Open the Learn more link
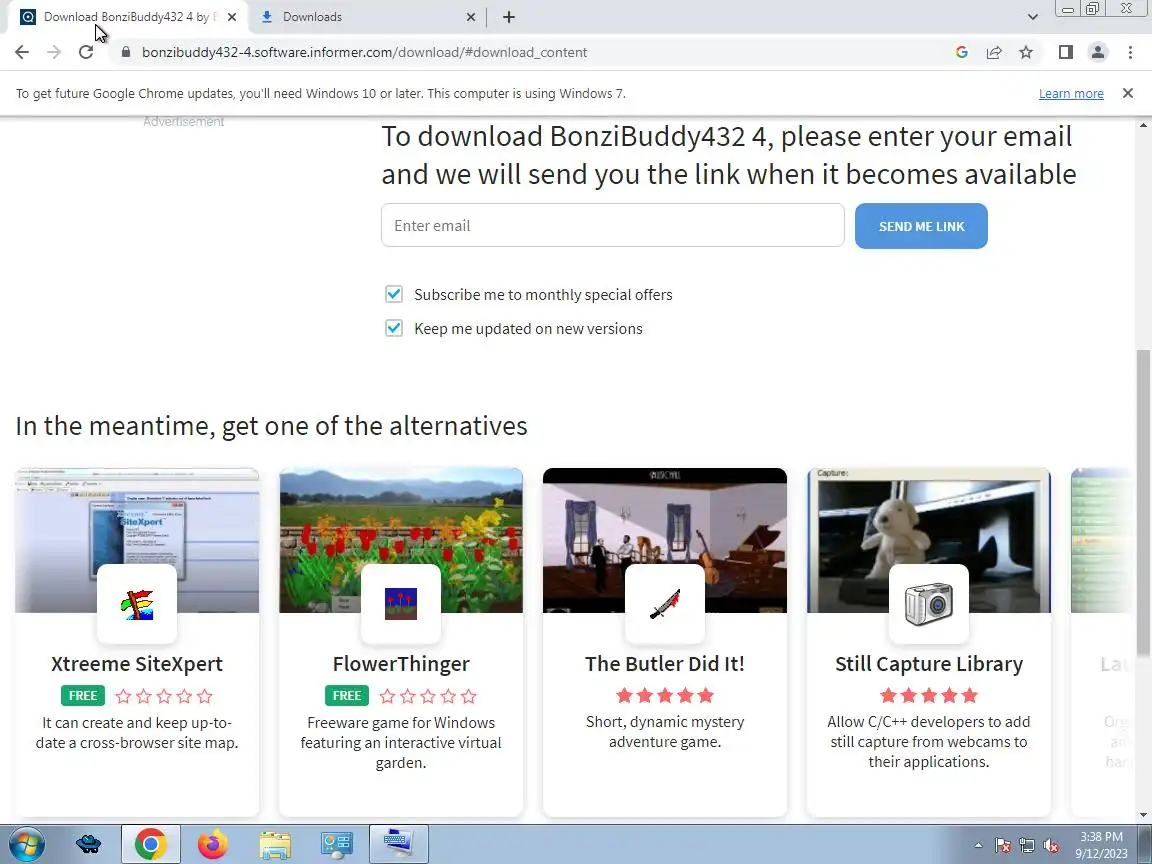 pyautogui.click(x=1071, y=93)
